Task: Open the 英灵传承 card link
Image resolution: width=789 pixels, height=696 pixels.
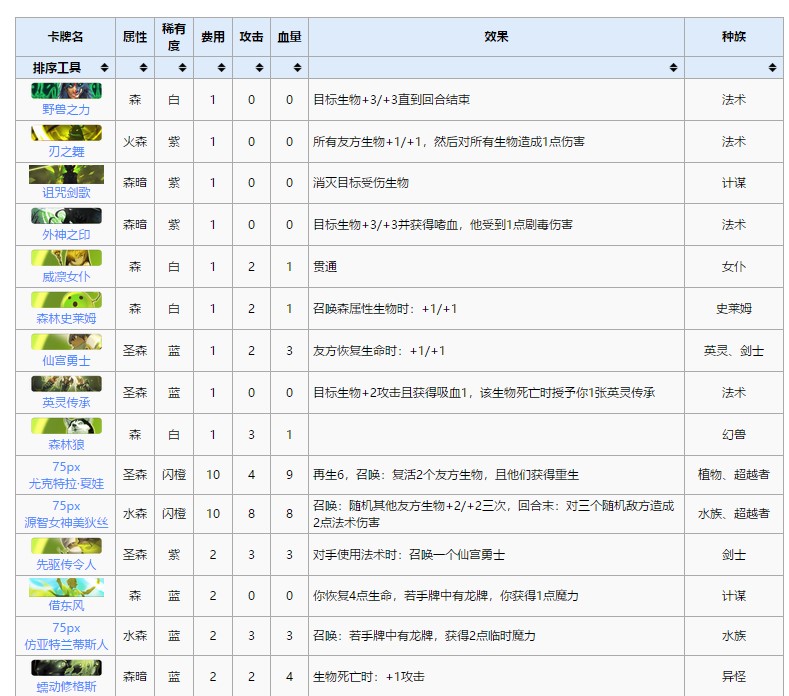Action: pos(66,402)
